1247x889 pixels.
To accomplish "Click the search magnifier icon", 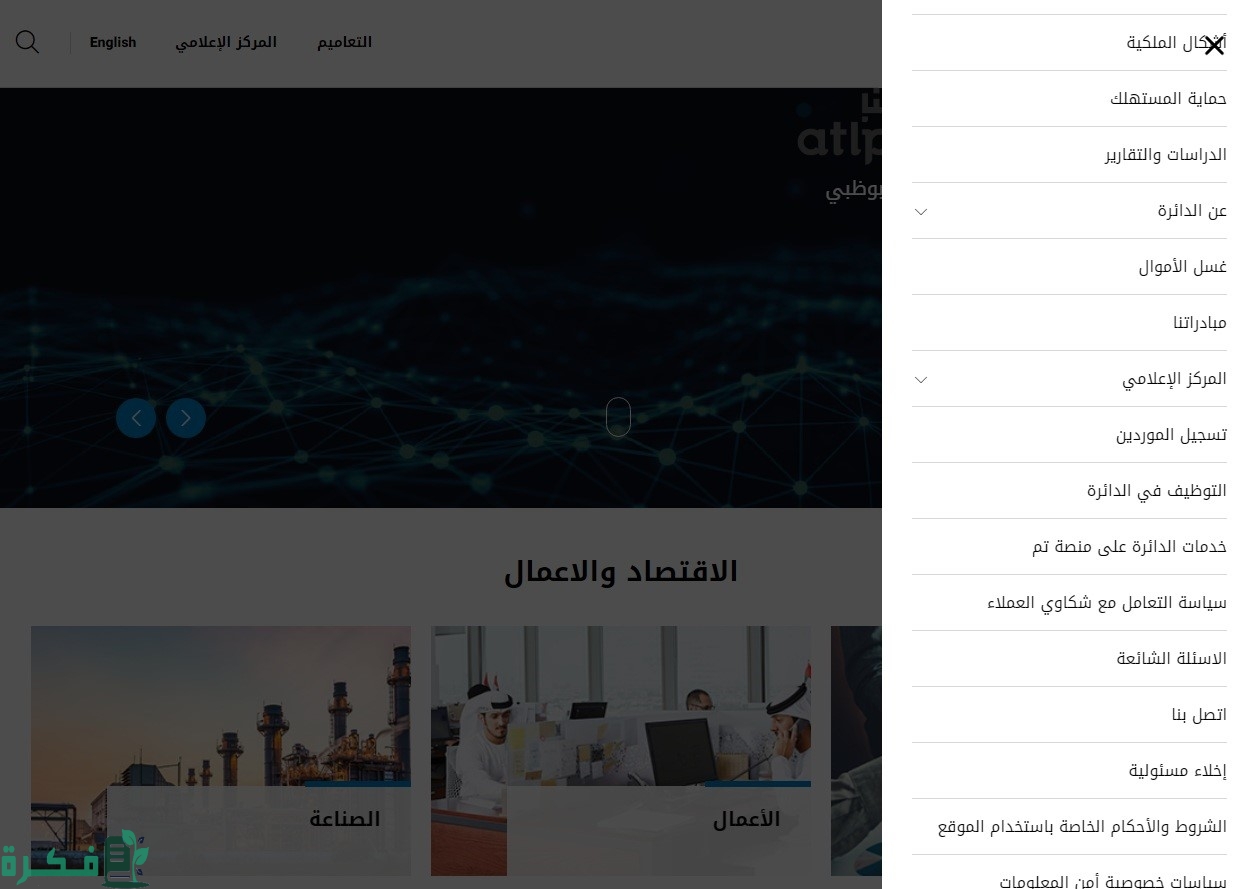I will (27, 42).
